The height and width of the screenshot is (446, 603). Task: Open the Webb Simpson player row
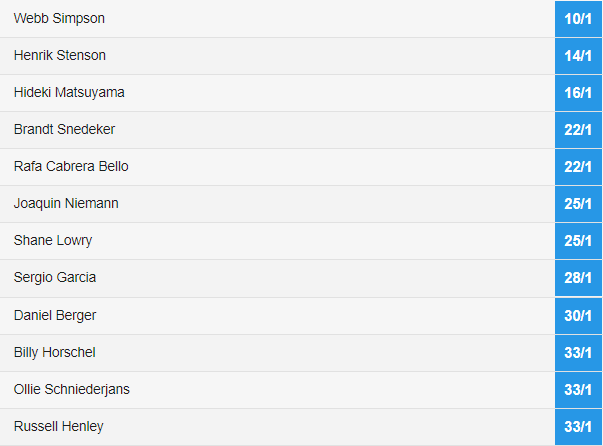coord(277,18)
